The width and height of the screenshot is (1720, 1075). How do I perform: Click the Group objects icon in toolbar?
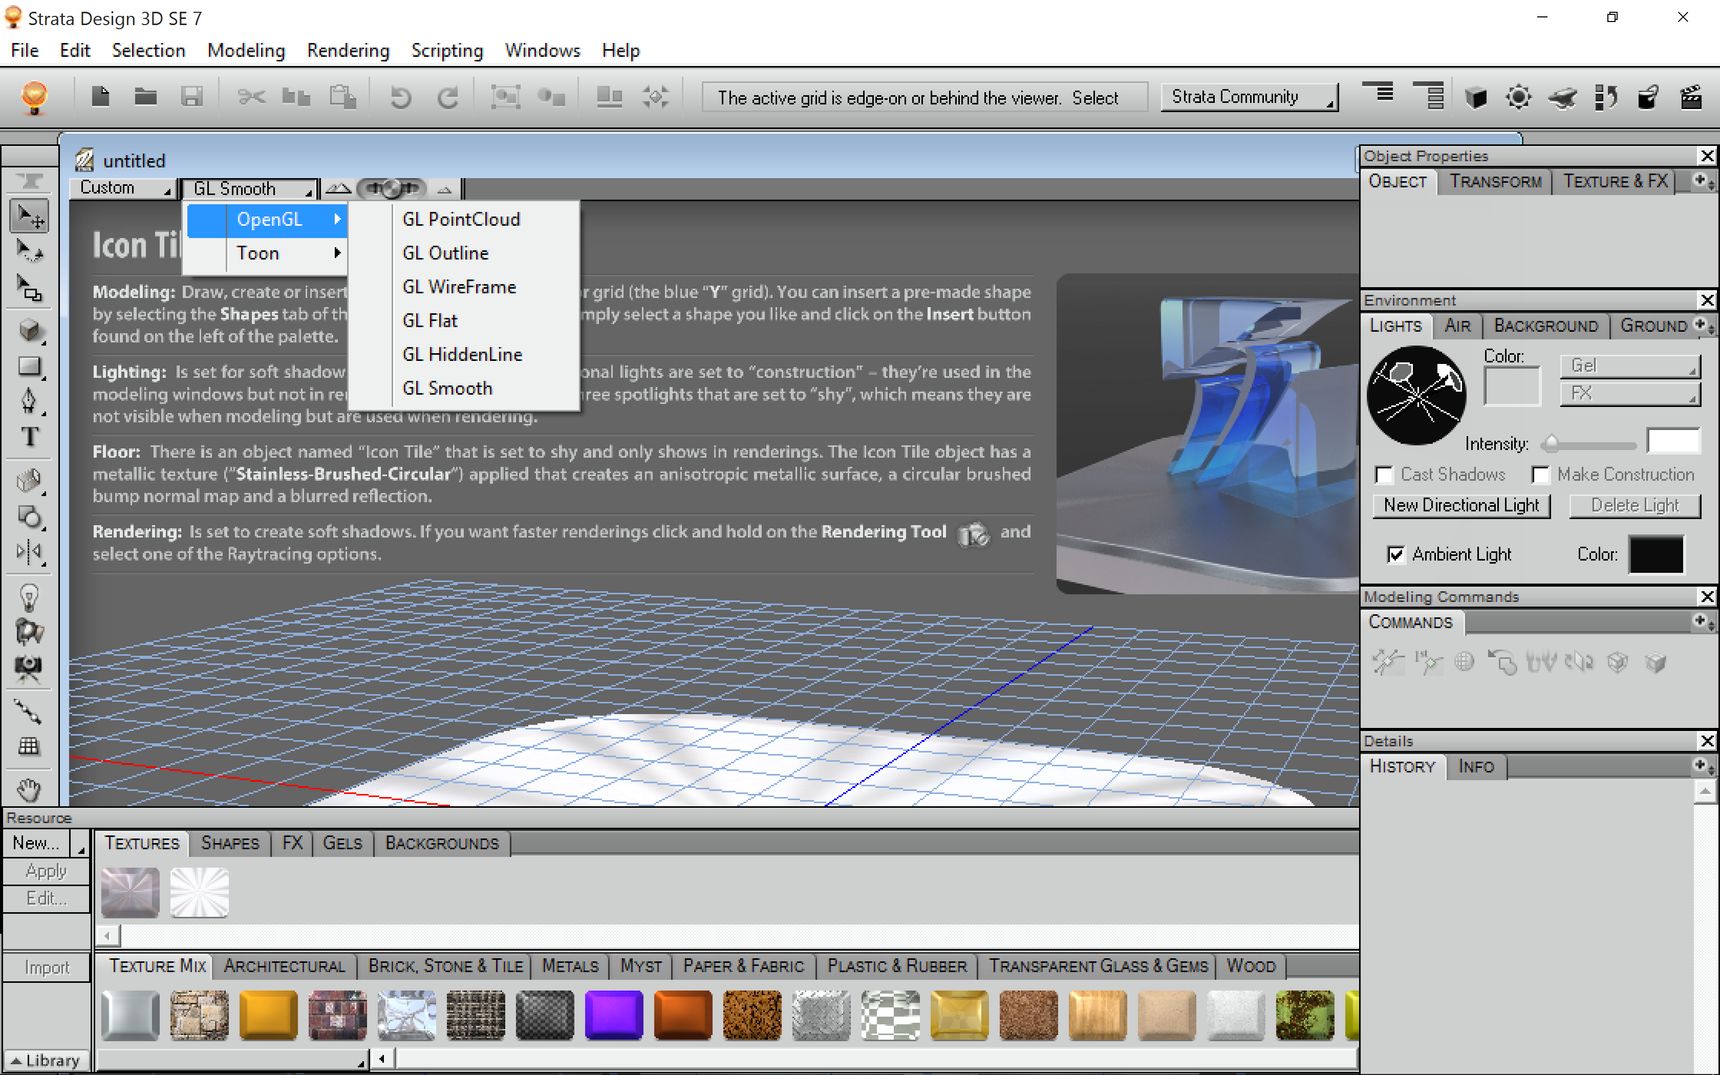coord(505,97)
